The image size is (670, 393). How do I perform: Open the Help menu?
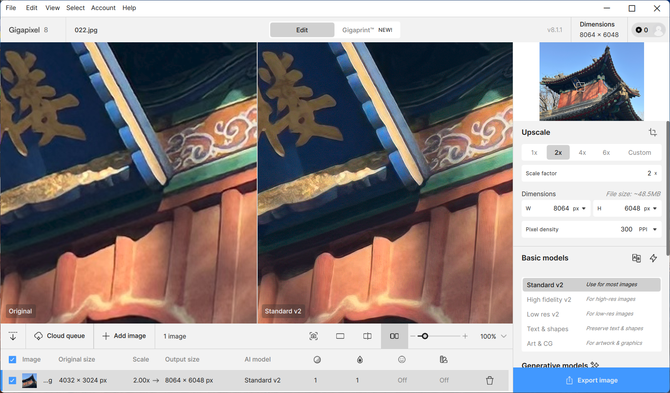[129, 8]
